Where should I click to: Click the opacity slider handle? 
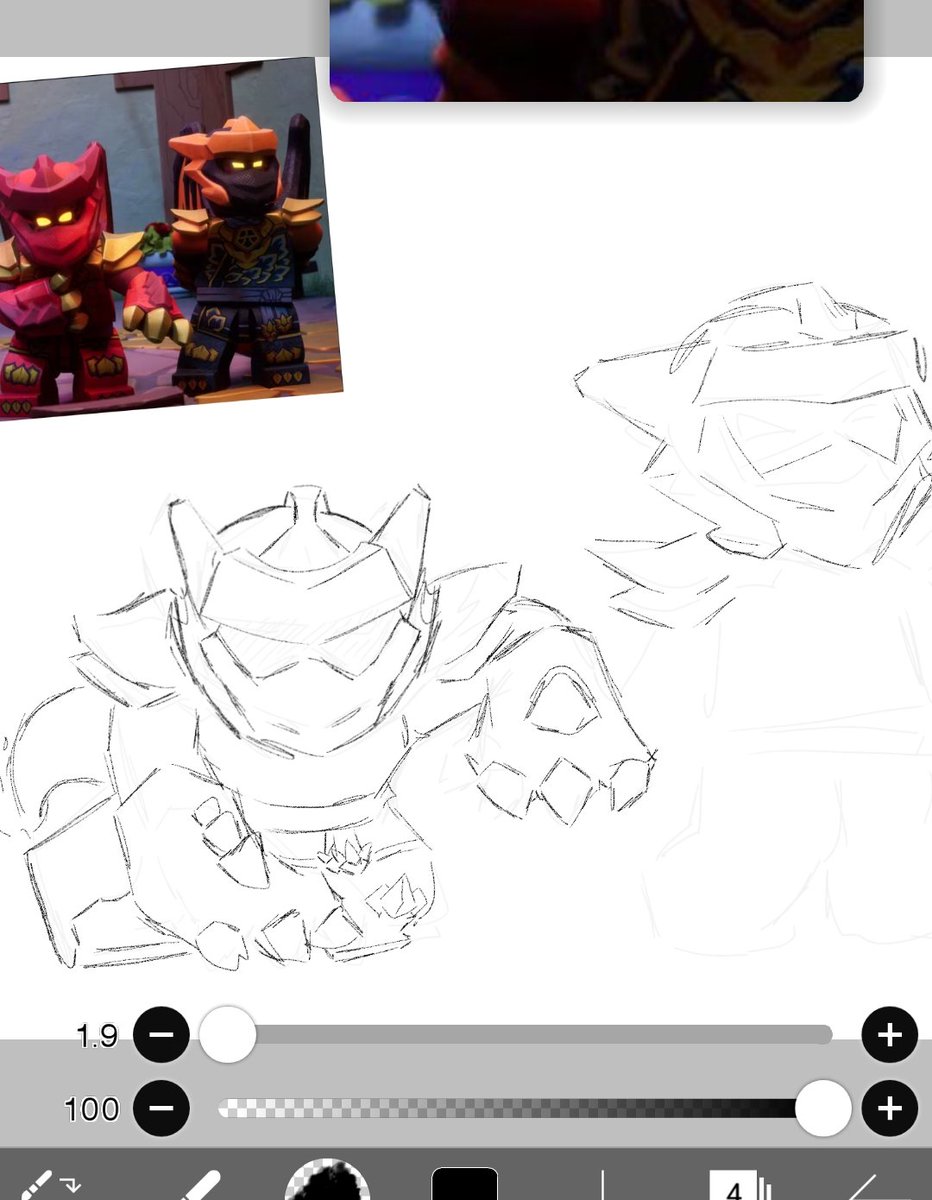823,1108
